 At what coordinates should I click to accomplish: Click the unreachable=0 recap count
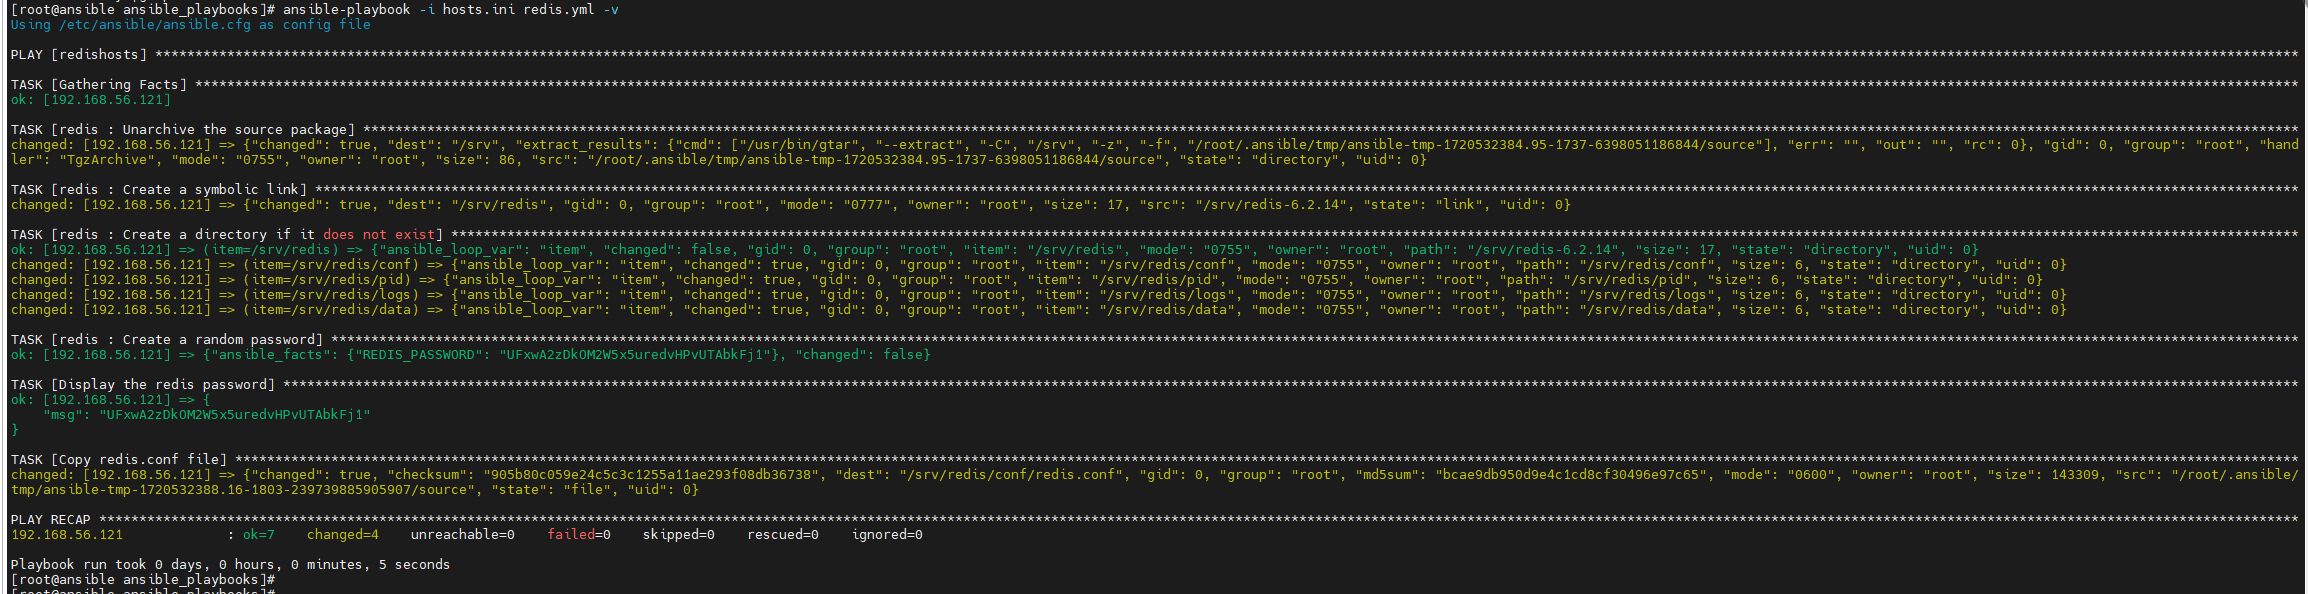pos(463,535)
